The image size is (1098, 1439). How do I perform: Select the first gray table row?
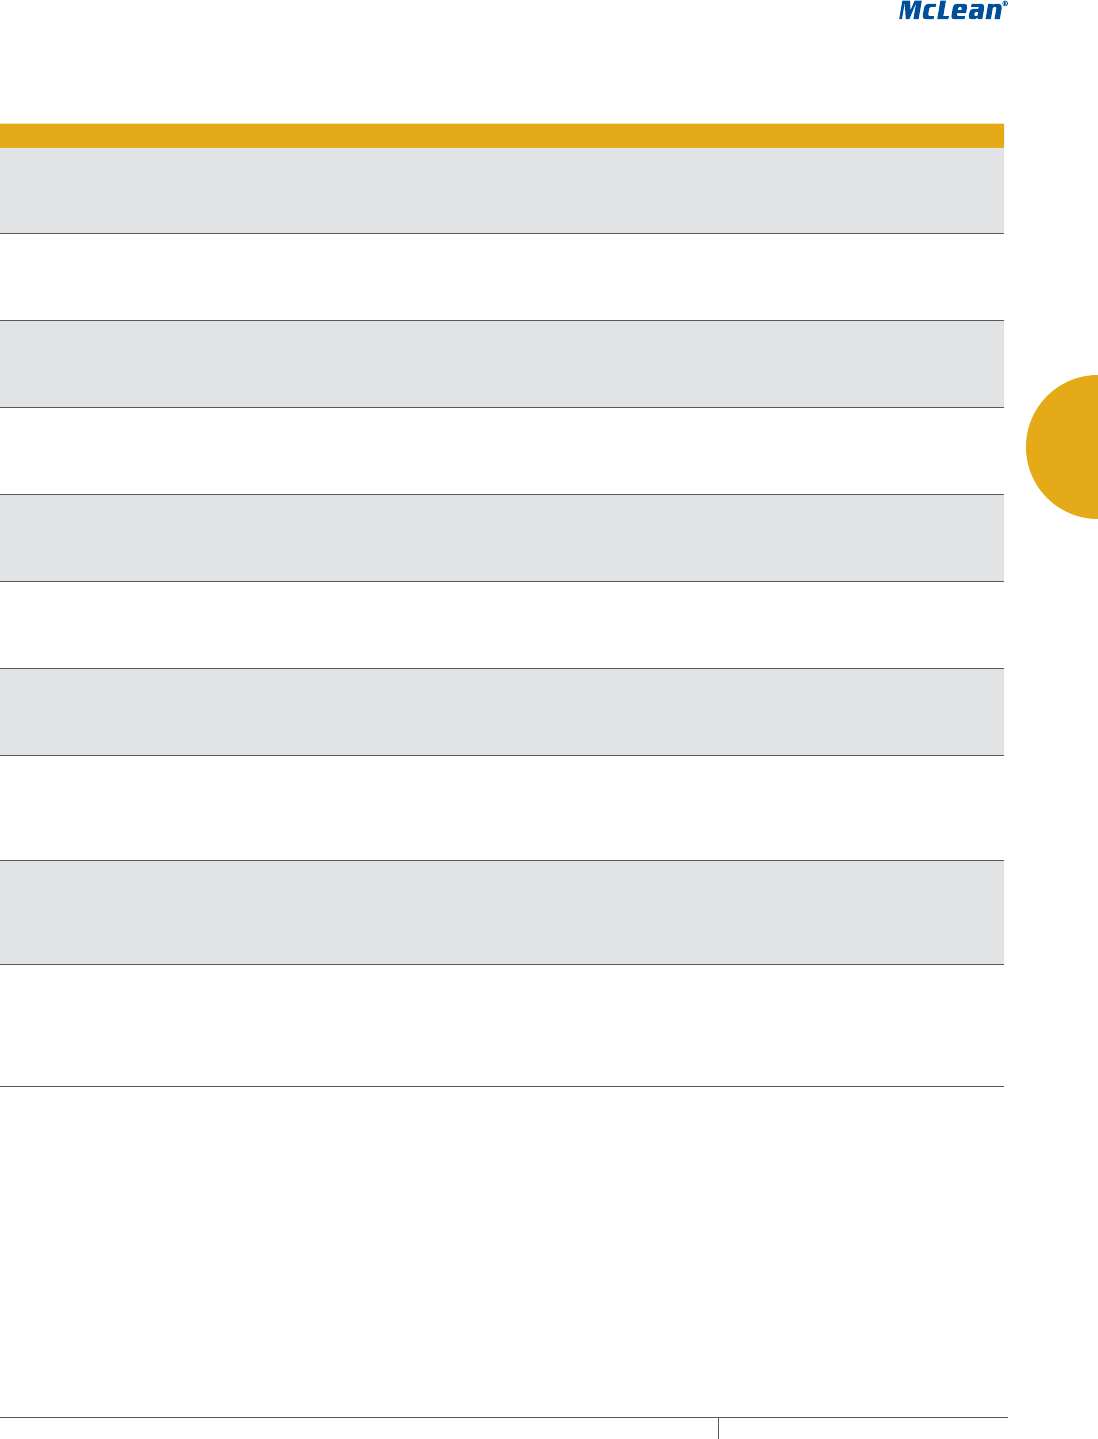502,190
